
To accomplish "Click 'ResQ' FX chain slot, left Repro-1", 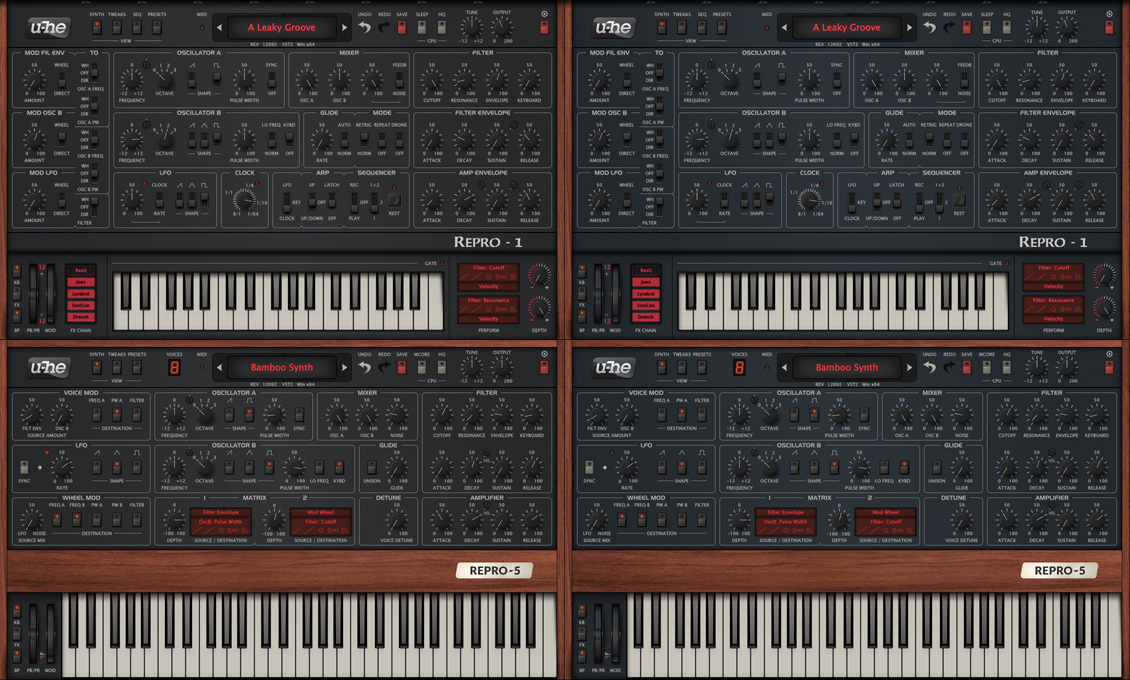I will 81,270.
